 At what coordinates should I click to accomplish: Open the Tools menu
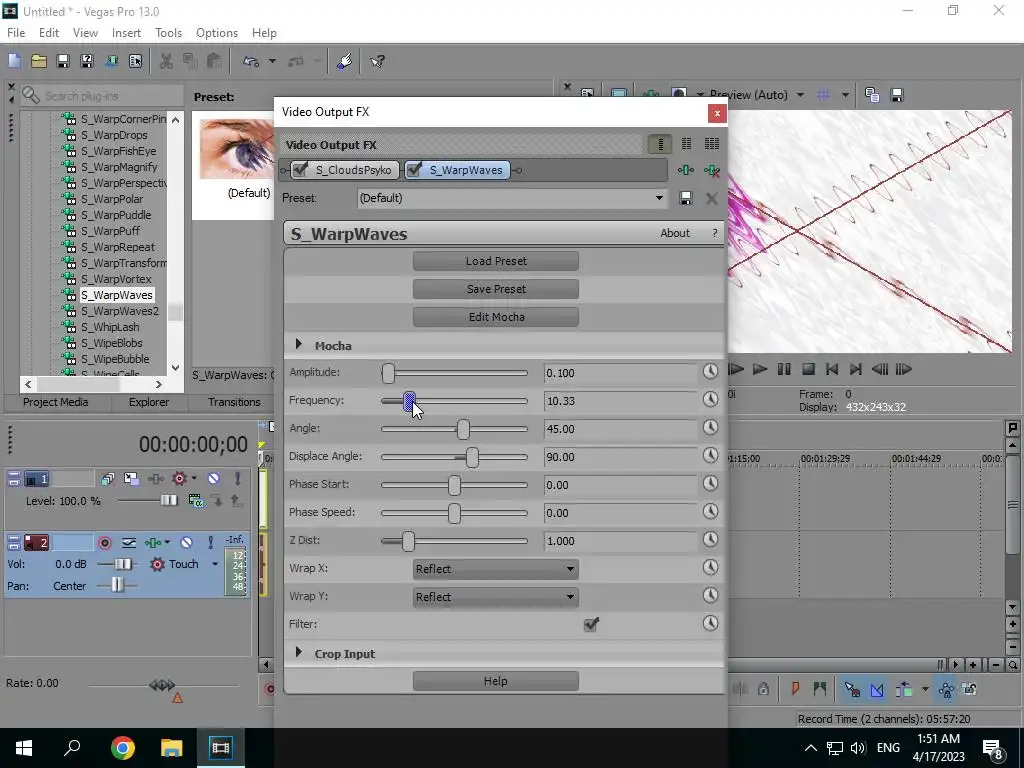[168, 33]
